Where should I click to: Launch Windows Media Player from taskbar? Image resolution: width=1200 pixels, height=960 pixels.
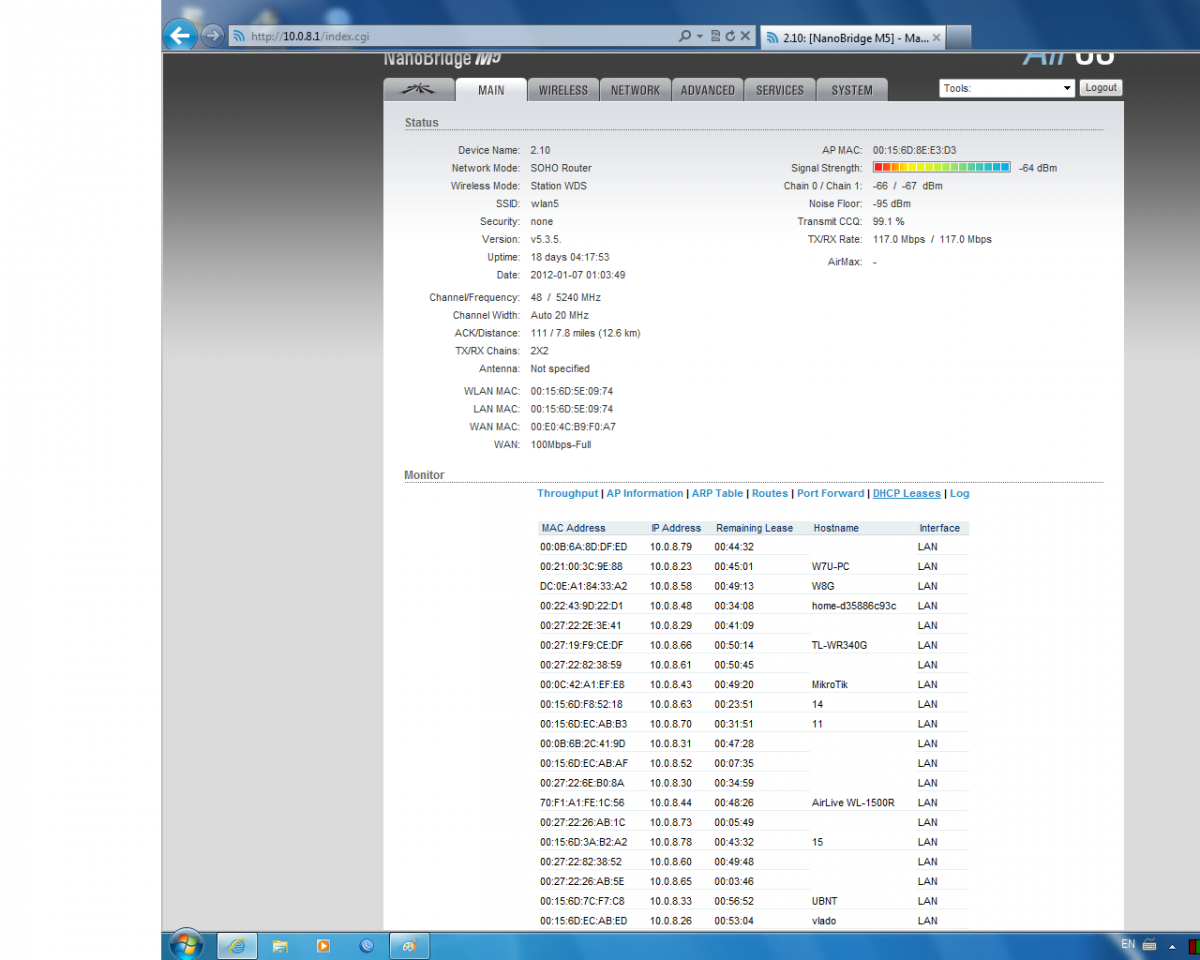pos(323,945)
